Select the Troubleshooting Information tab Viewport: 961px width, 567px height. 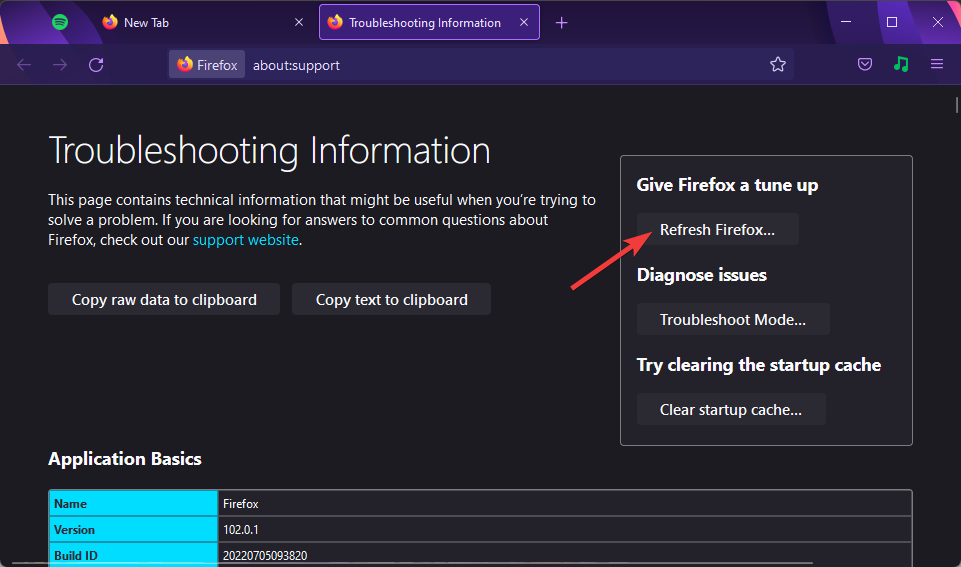tap(429, 23)
